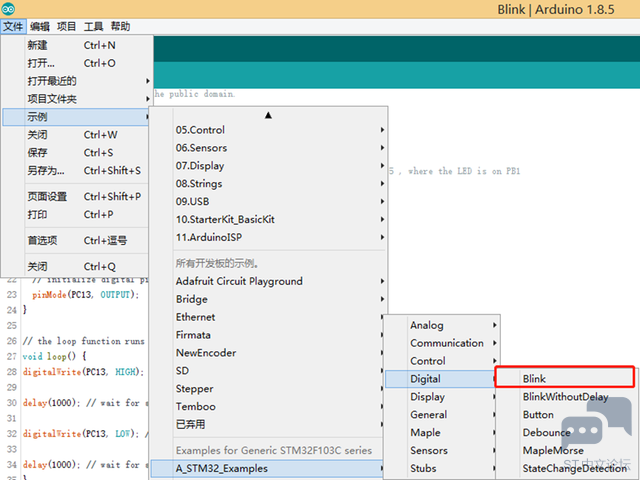
Task: Expand the 05.Control examples
Action: (x=268, y=130)
